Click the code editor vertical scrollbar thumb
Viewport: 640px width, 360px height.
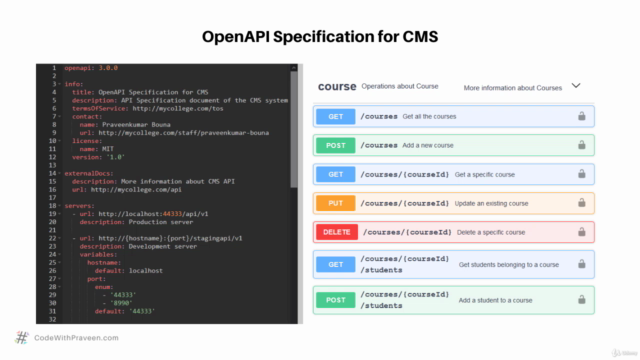(294, 130)
